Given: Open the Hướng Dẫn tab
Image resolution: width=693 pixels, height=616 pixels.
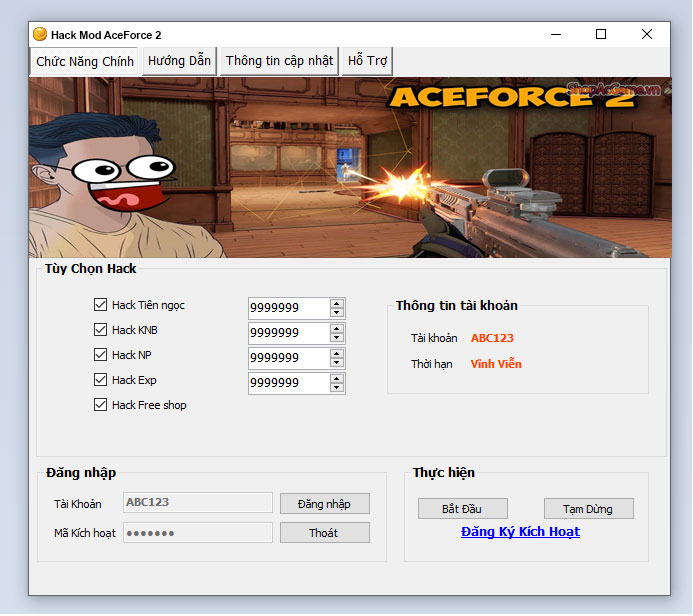Looking at the screenshot, I should [179, 61].
